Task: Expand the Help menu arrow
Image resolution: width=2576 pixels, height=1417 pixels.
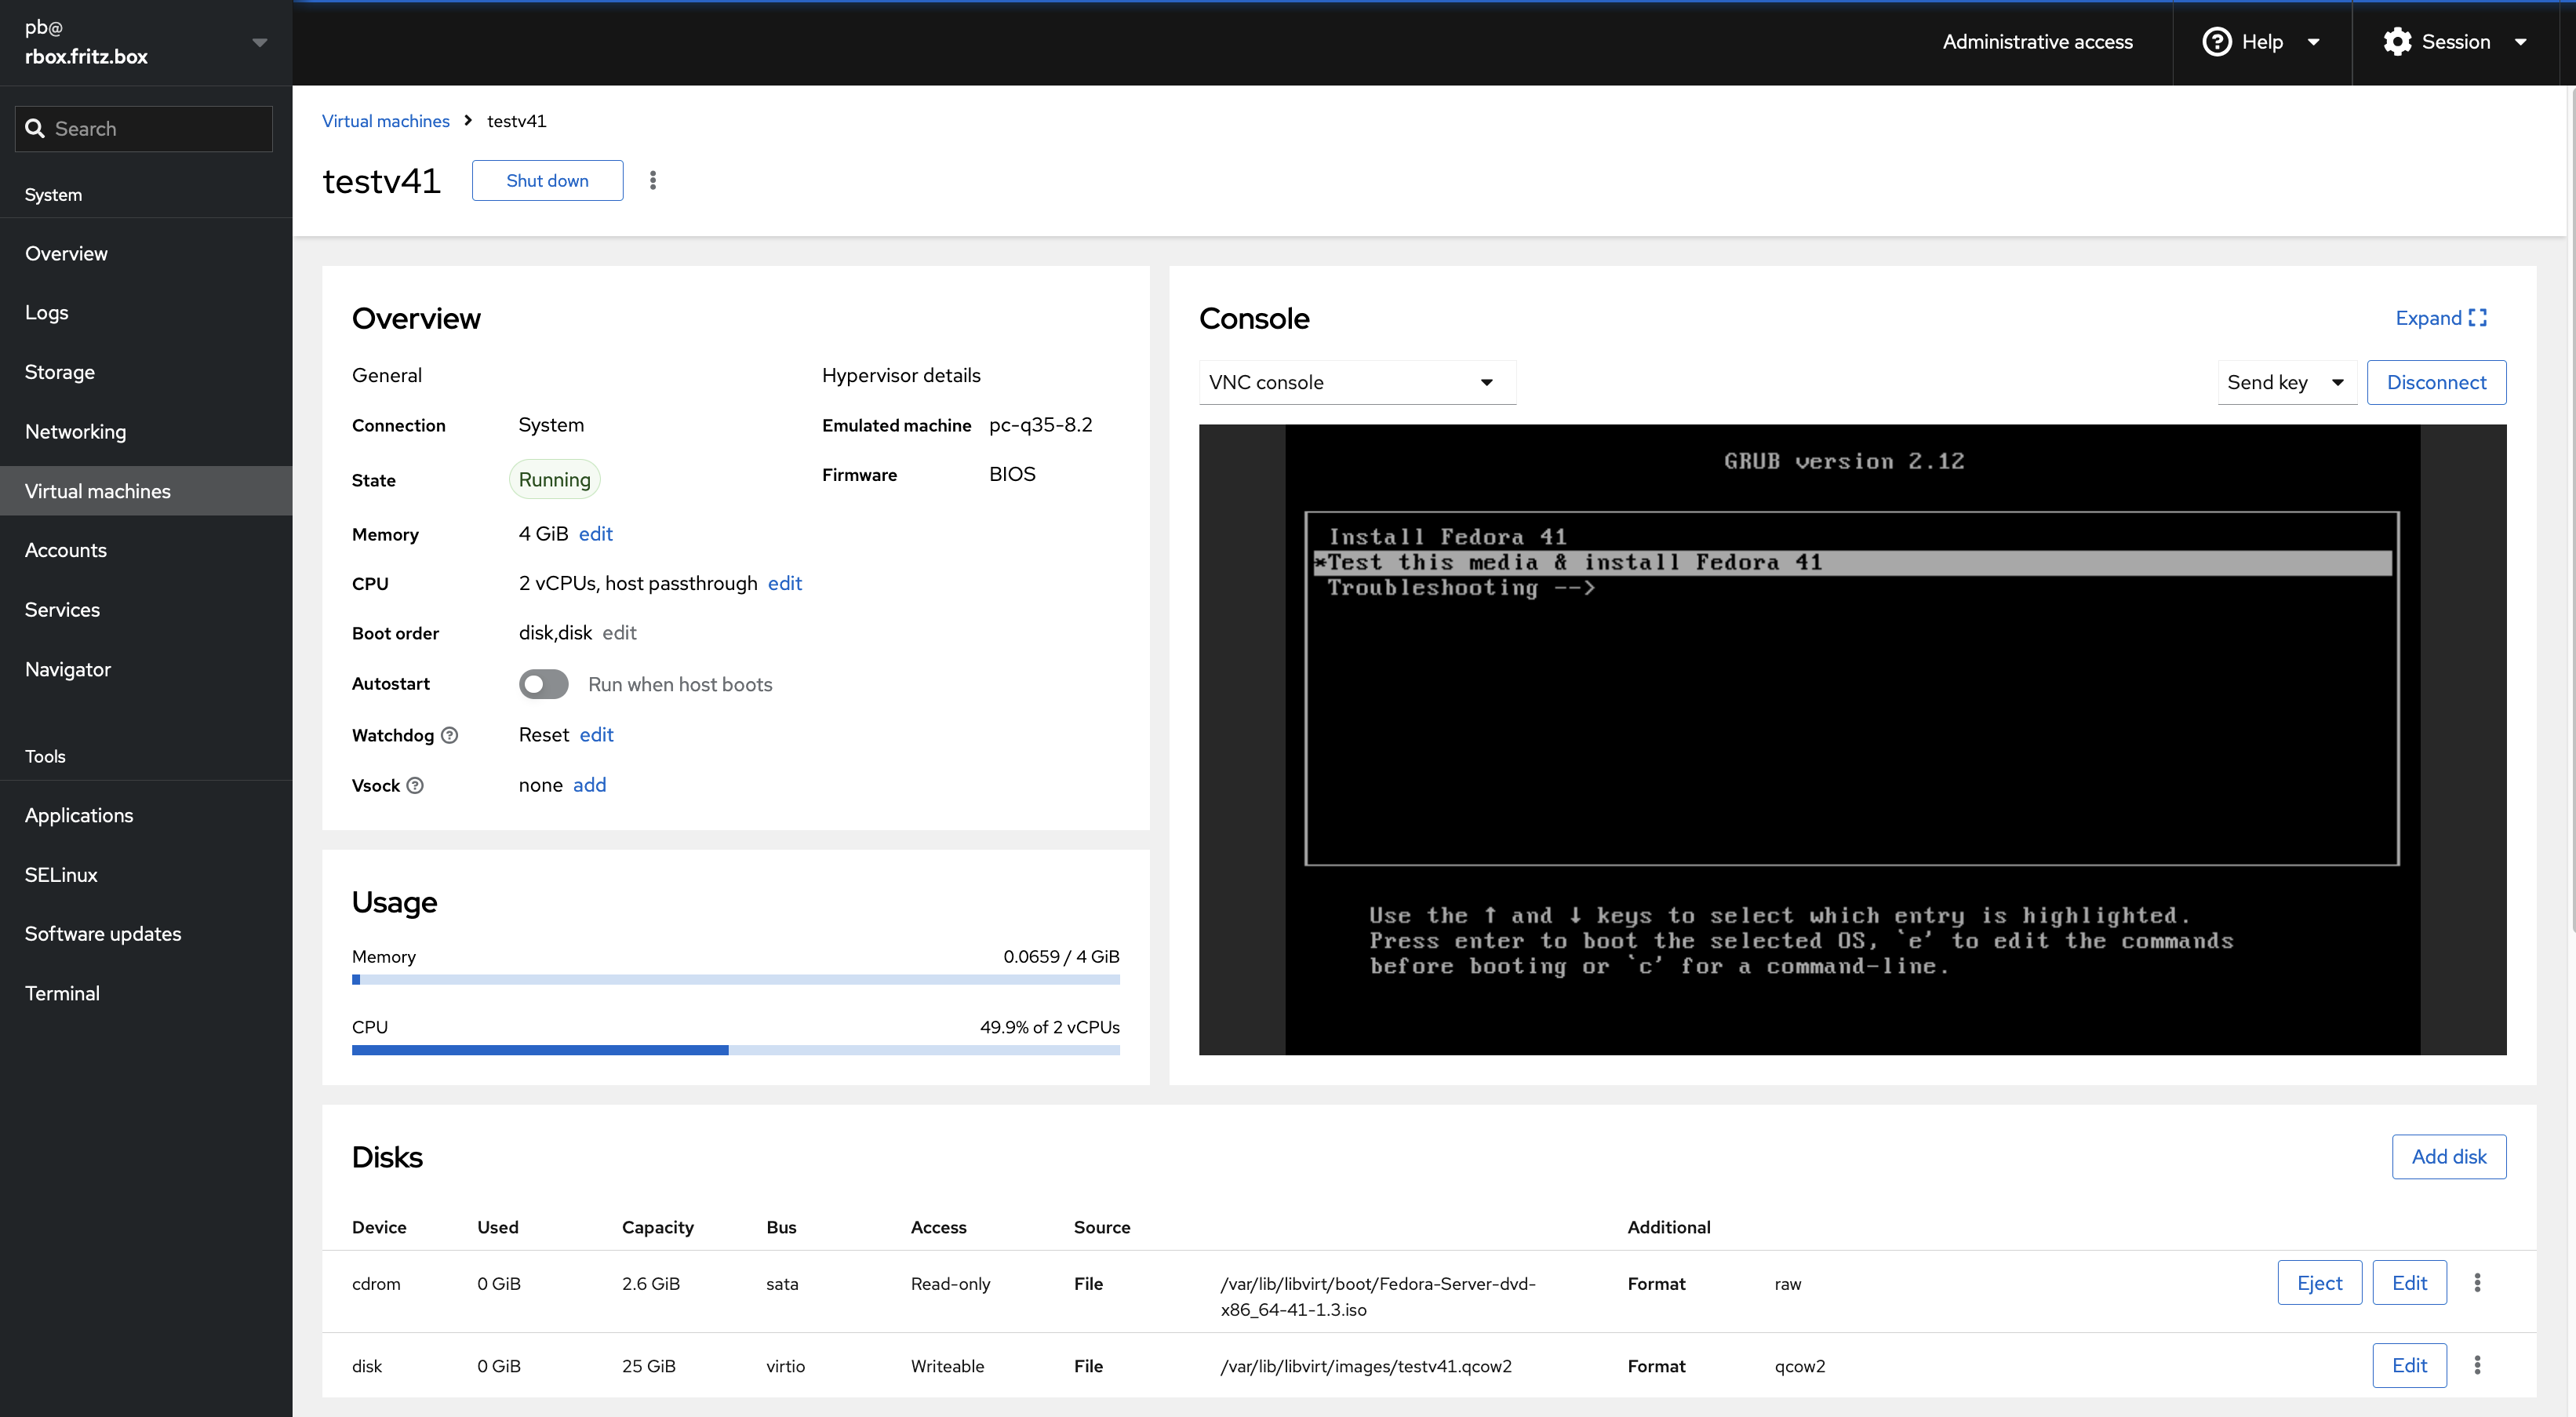Action: pyautogui.click(x=2313, y=42)
